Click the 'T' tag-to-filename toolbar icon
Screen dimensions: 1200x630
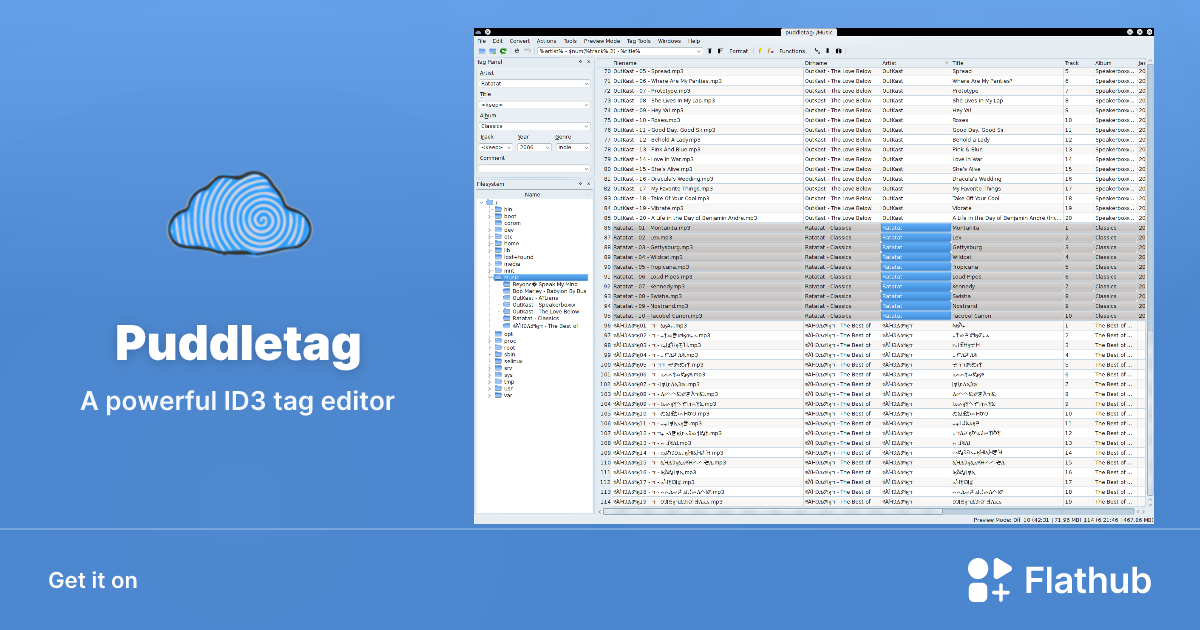709,51
